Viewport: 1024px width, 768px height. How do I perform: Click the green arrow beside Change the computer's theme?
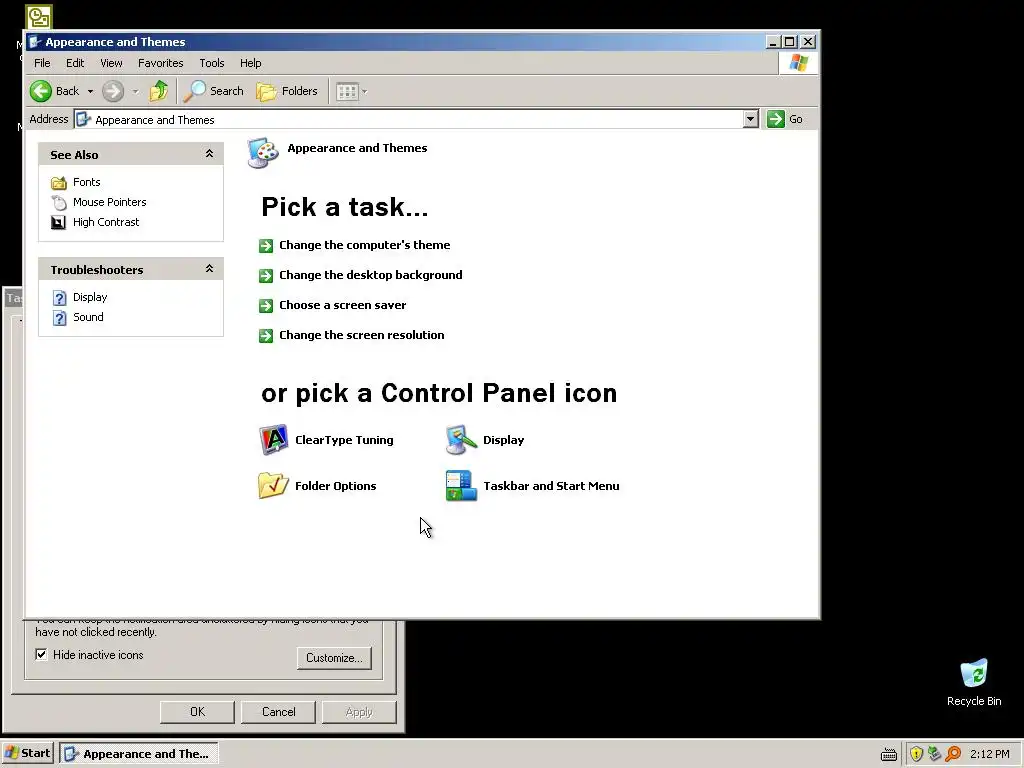tap(266, 246)
